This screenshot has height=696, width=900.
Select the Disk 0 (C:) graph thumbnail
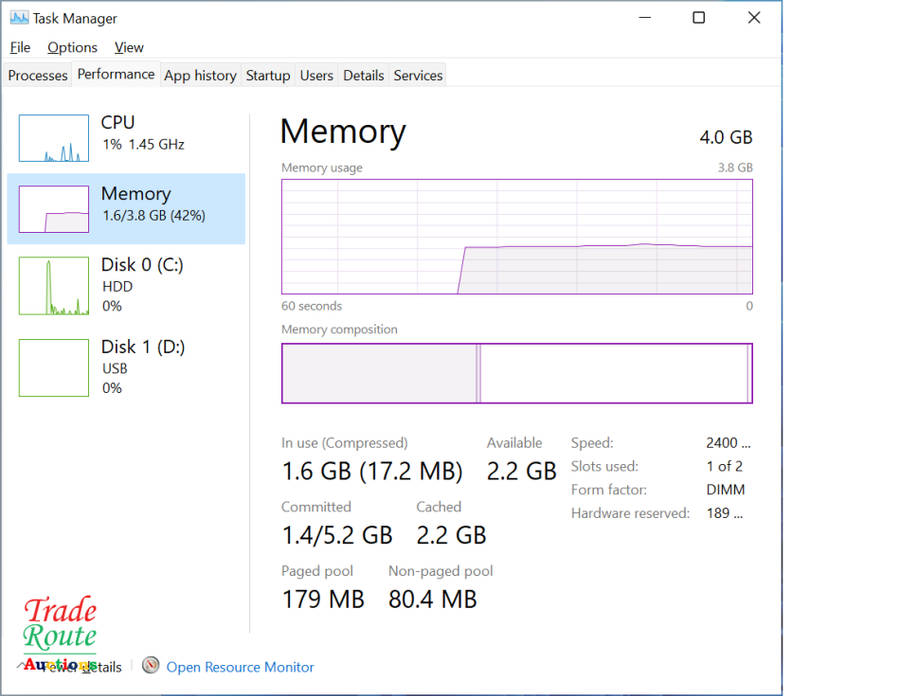pos(54,286)
